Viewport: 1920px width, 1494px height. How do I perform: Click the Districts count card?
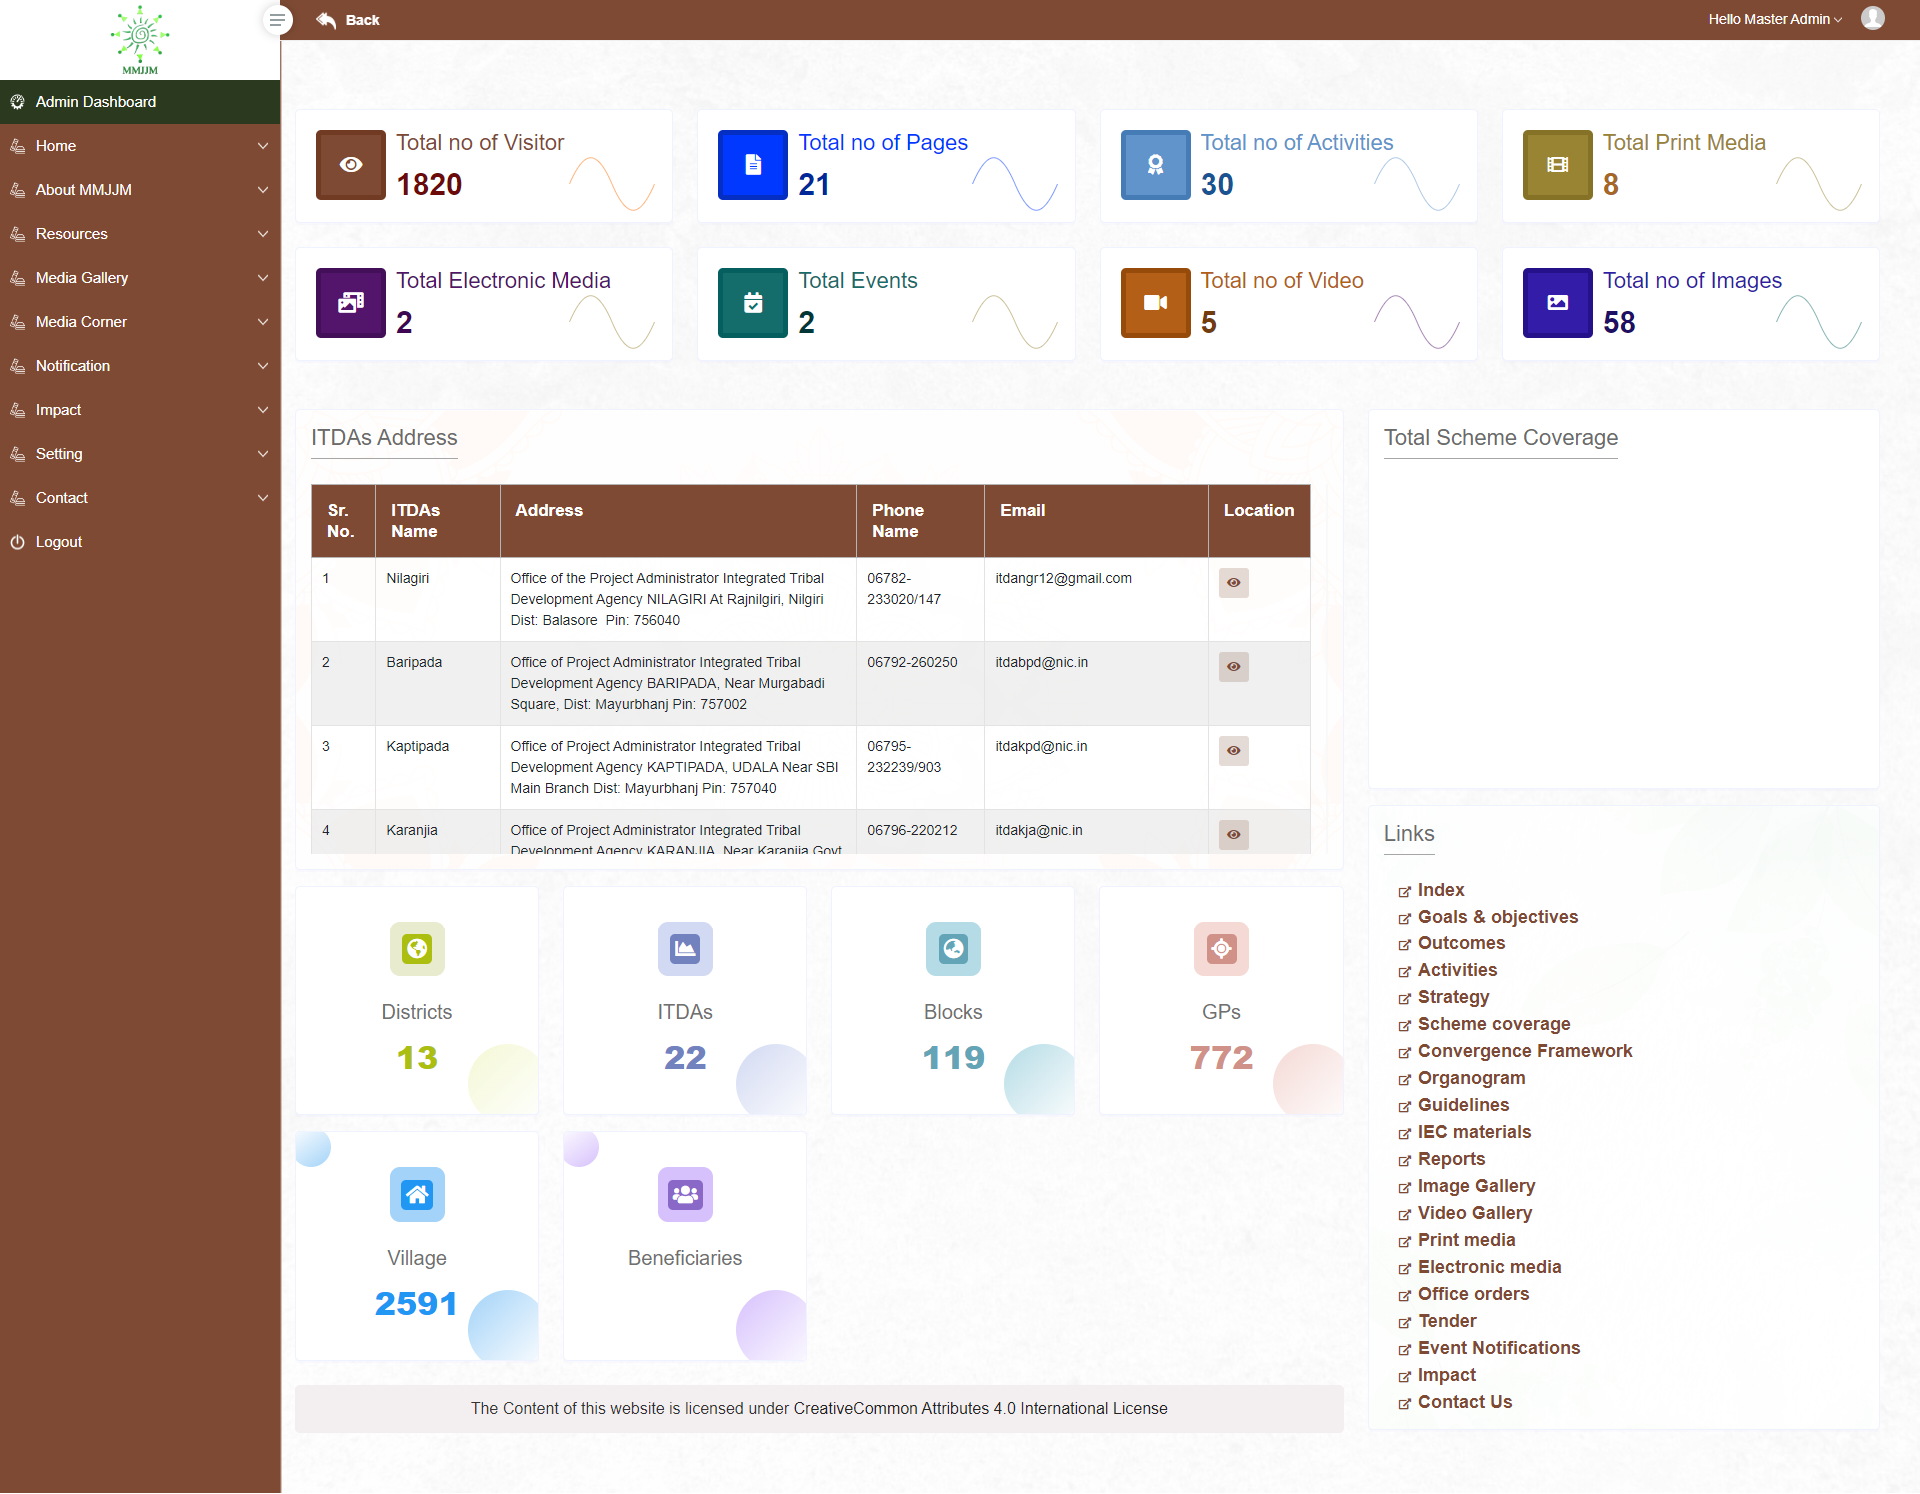[417, 1000]
